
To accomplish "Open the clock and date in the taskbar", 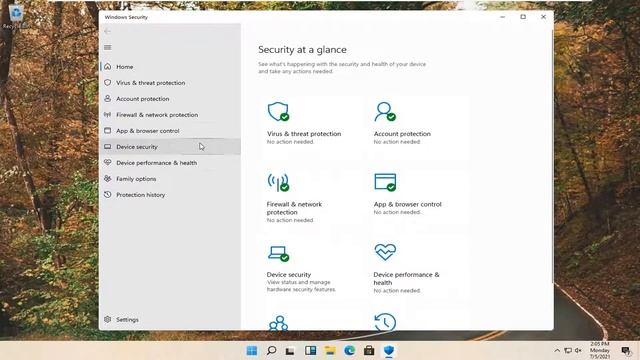I will coord(600,351).
